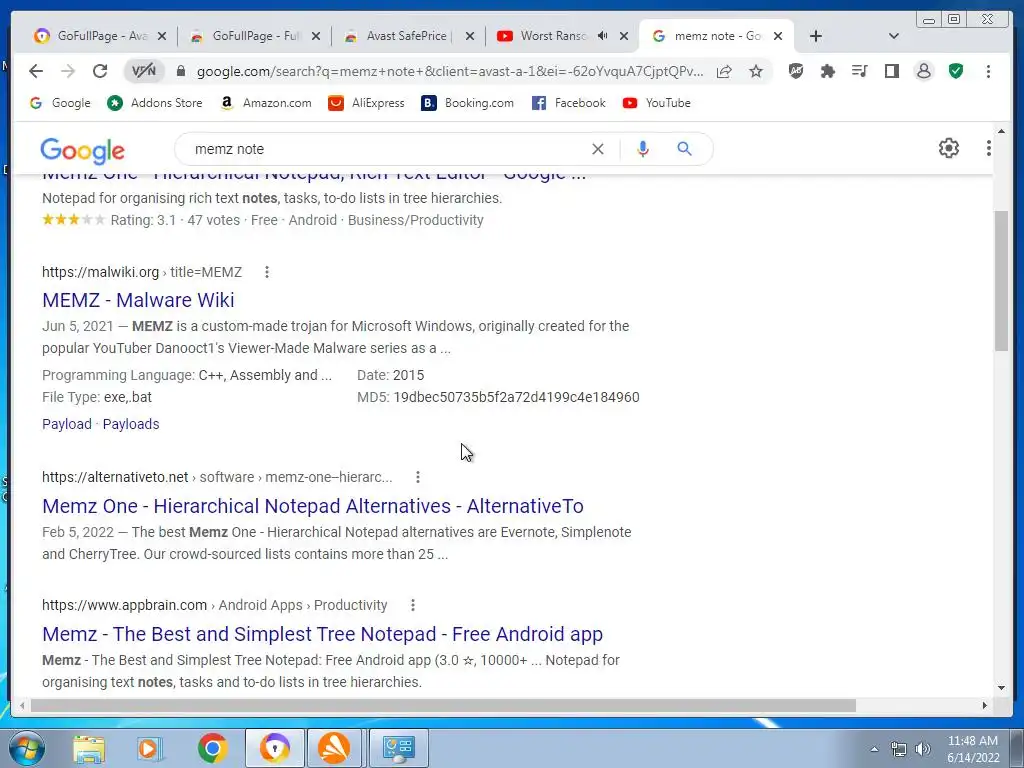1024x768 pixels.
Task: Open the volume speaker tray icon
Action: [x=922, y=749]
